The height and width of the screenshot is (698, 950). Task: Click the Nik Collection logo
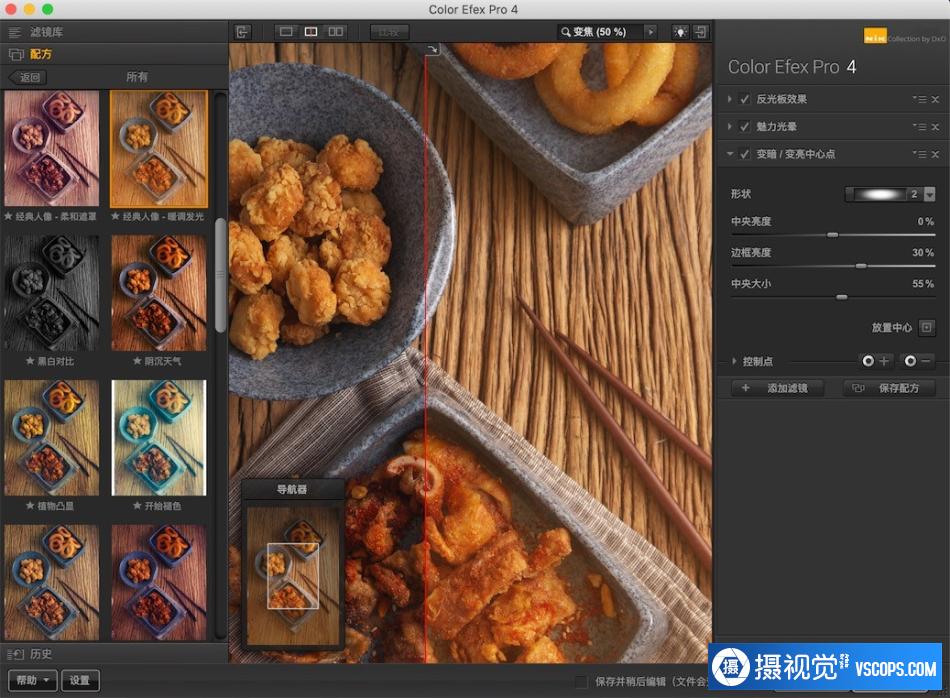(875, 38)
